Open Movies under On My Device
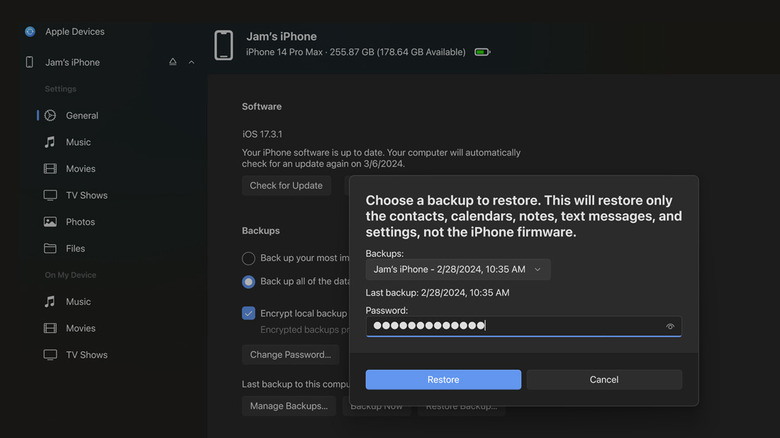 pyautogui.click(x=80, y=328)
